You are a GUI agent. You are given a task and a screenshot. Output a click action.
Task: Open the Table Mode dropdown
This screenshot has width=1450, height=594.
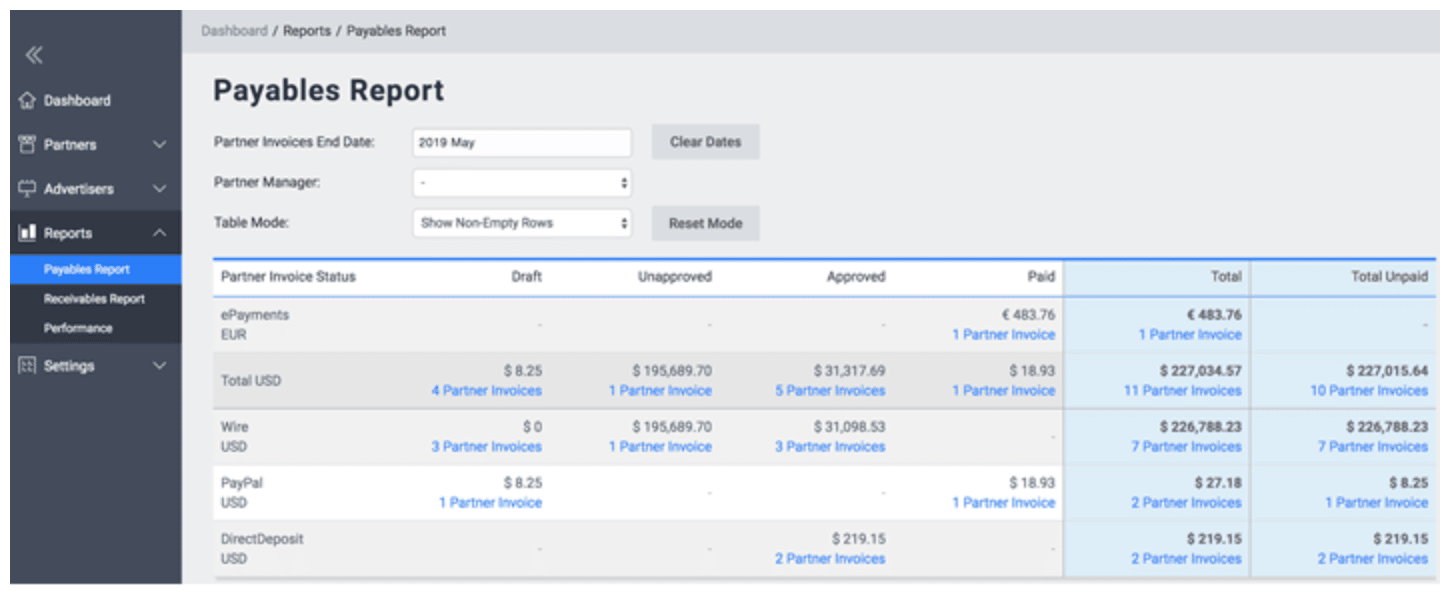tap(521, 222)
